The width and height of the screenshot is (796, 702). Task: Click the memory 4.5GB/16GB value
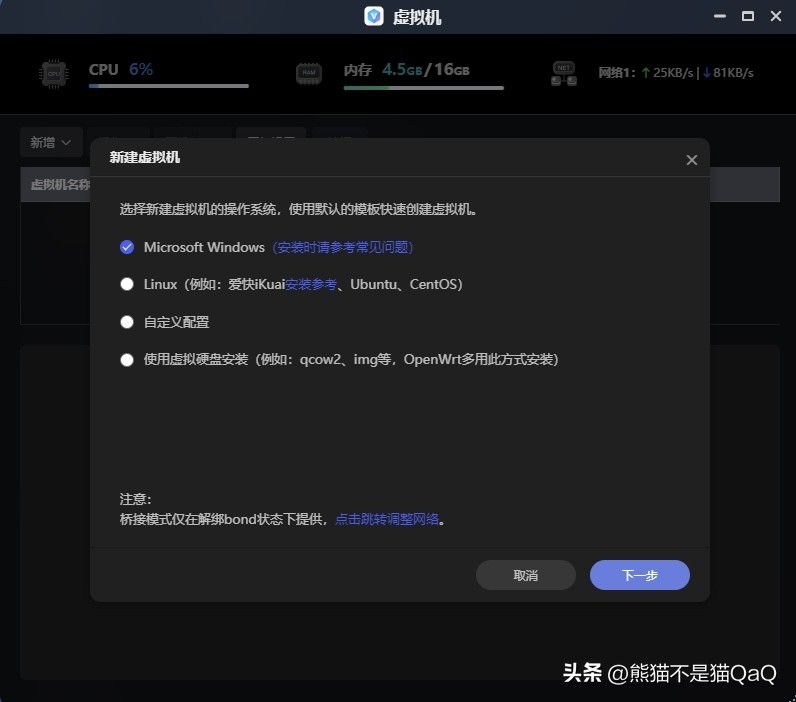(425, 70)
